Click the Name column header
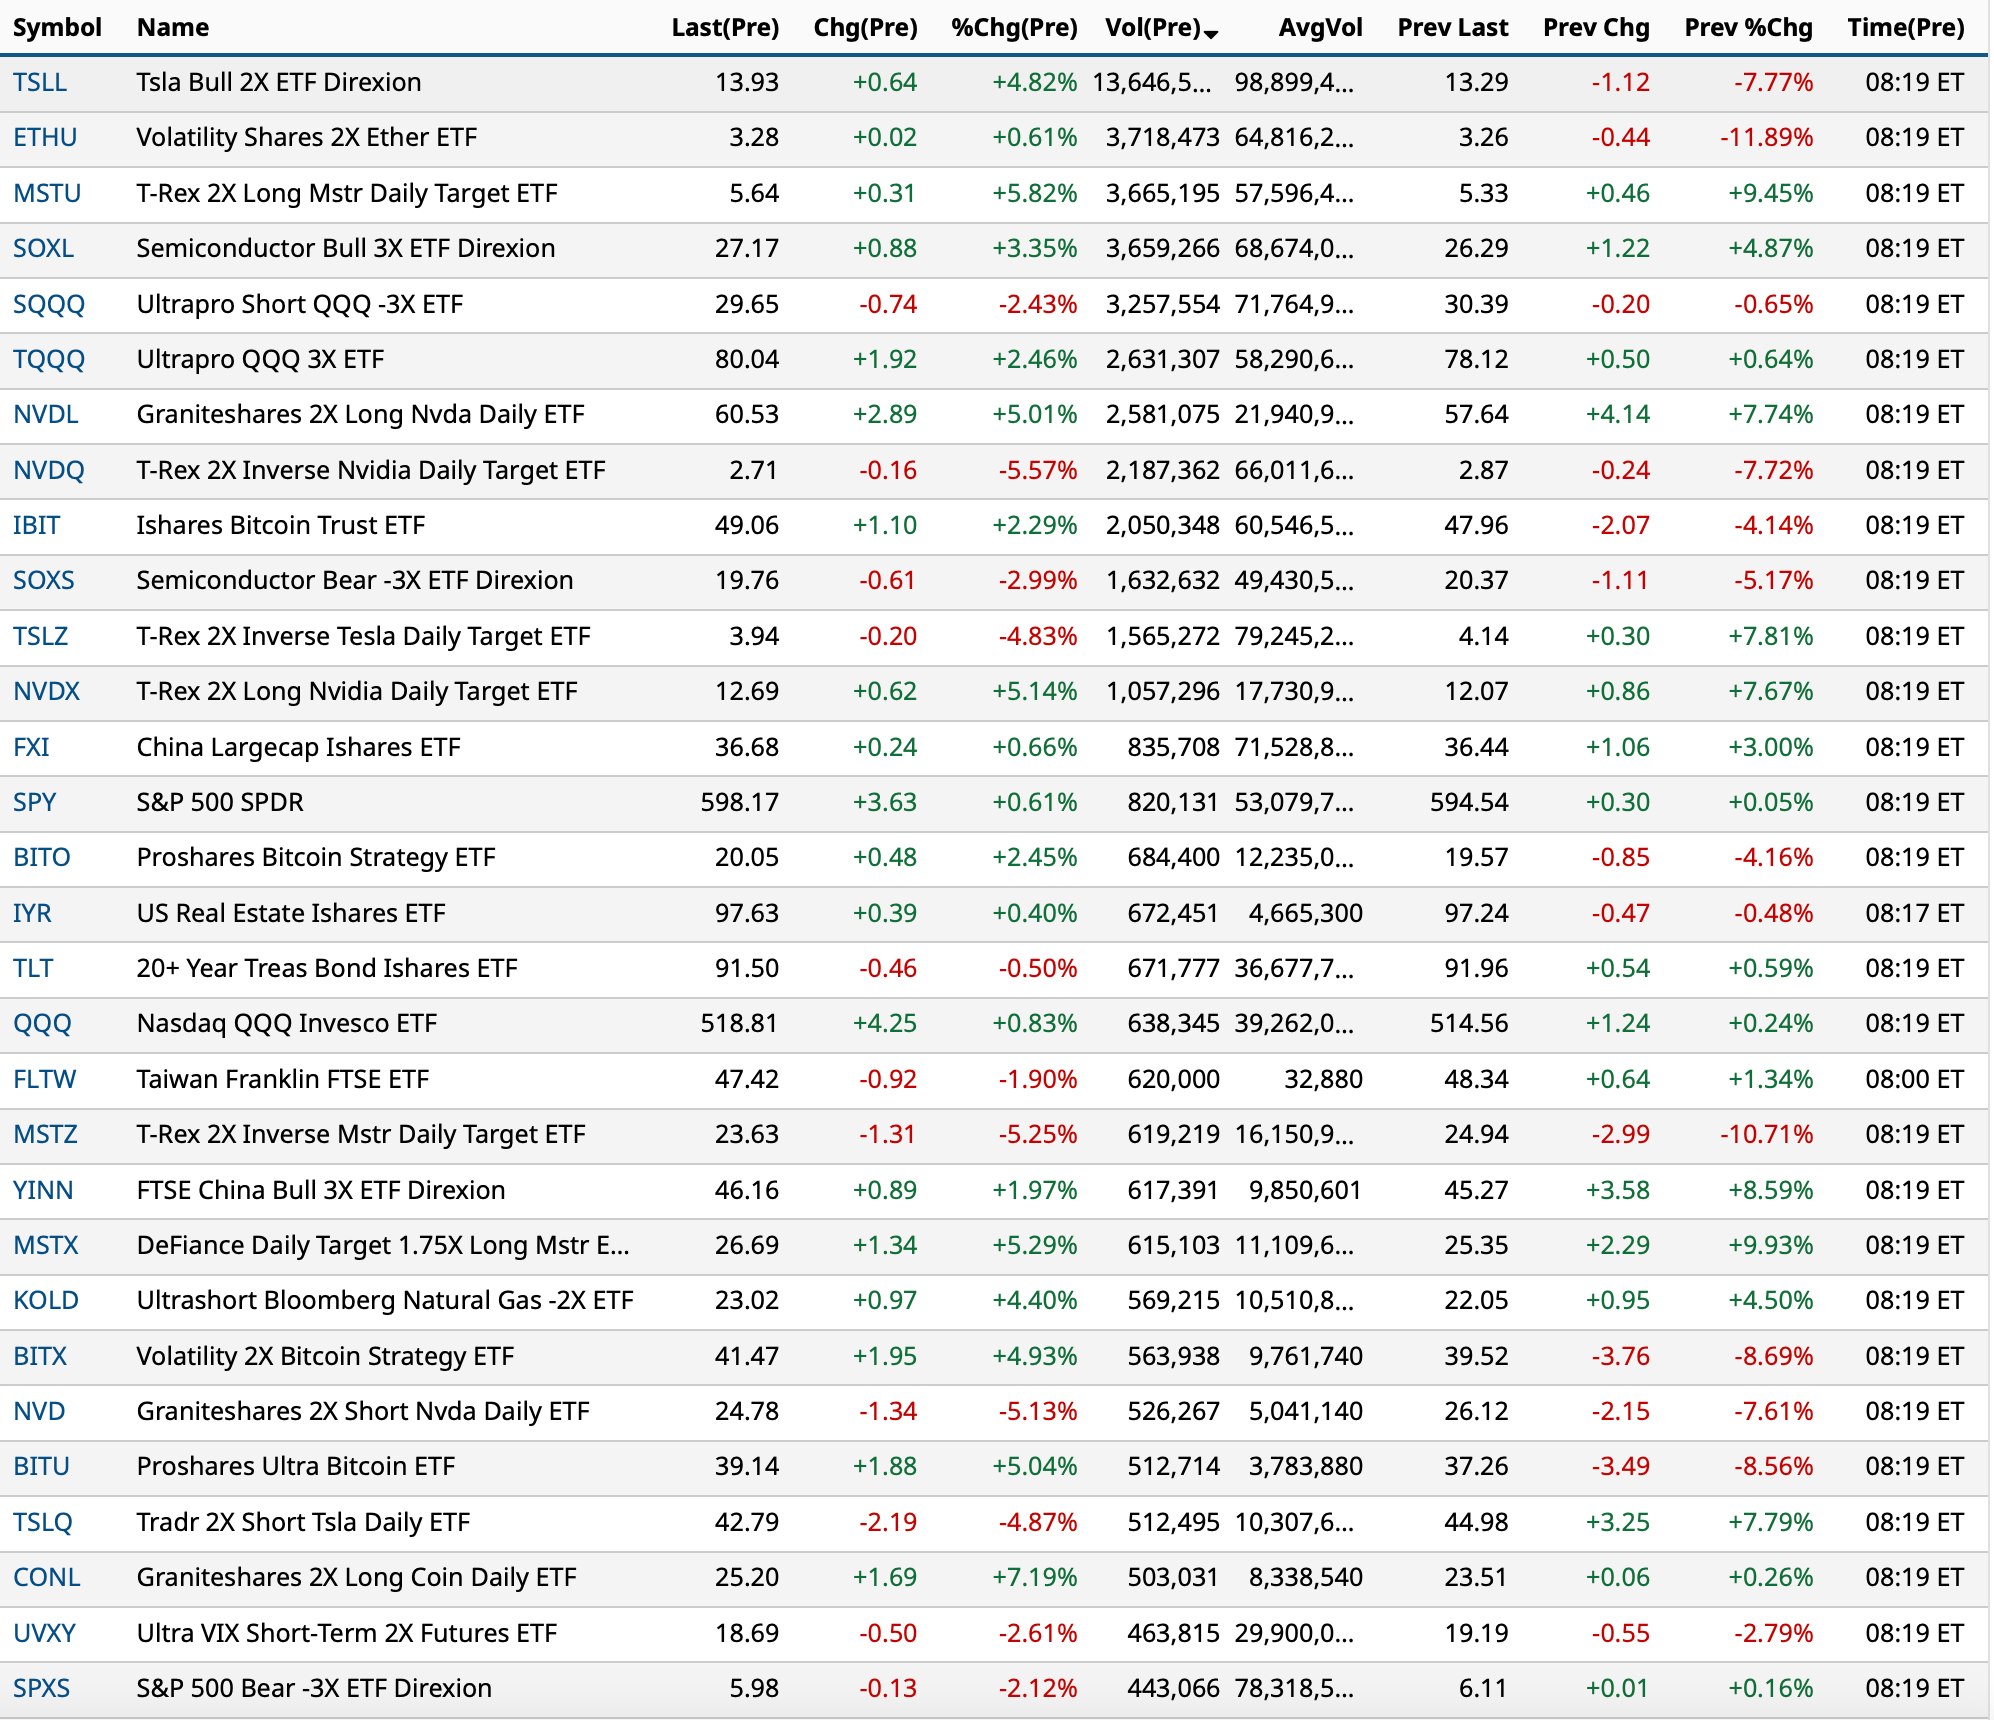 click(x=173, y=28)
